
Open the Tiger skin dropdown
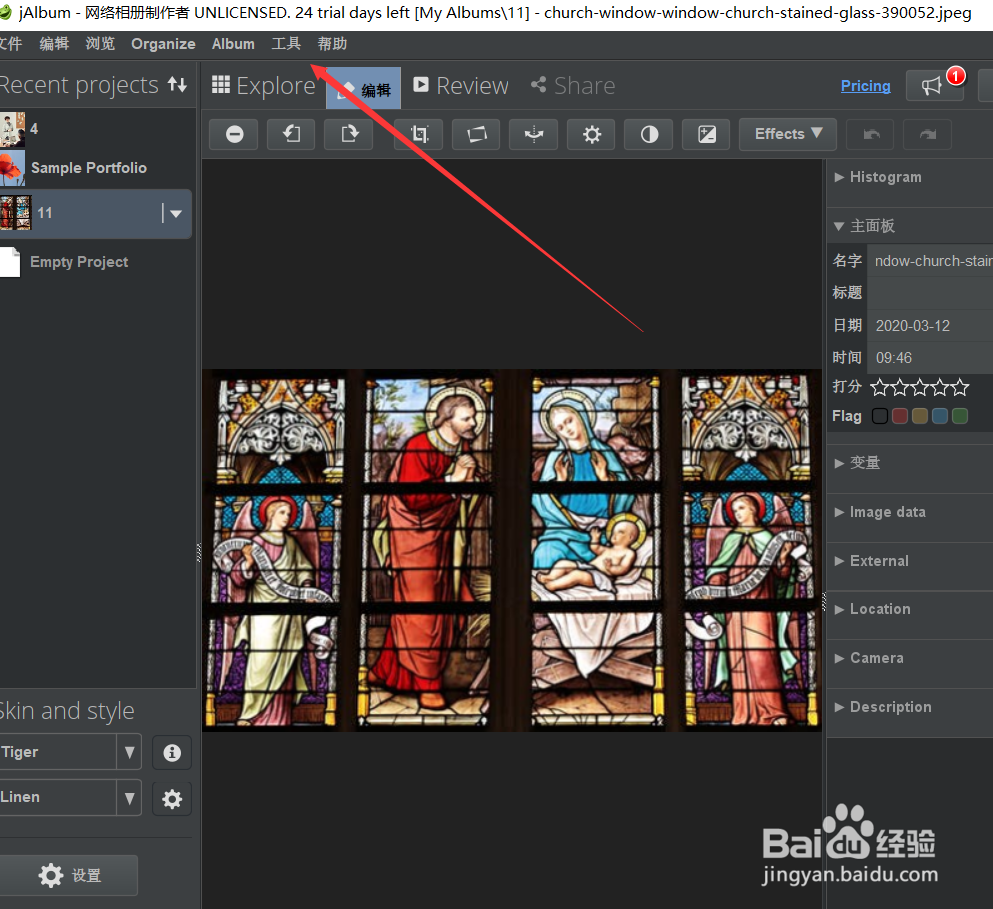[x=129, y=752]
